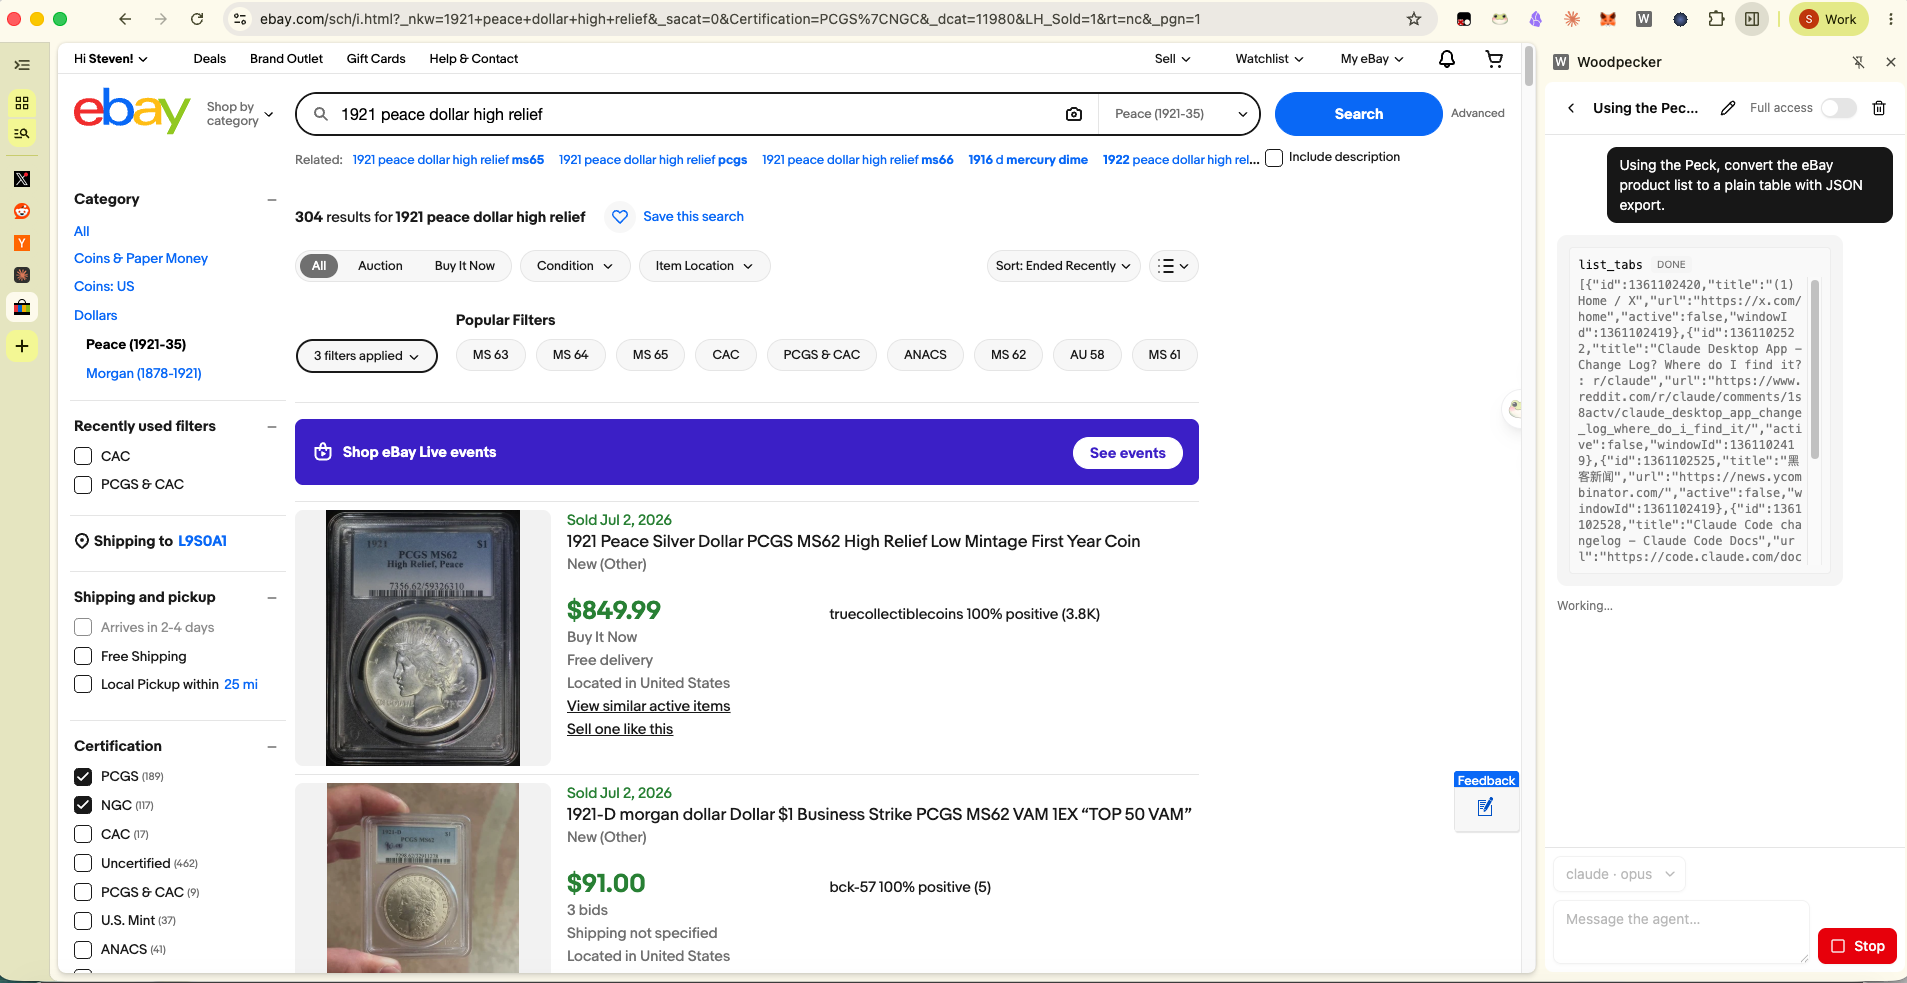Viewport: 1907px width, 983px height.
Task: Open related search 1916 d mercury dime
Action: 1028,160
